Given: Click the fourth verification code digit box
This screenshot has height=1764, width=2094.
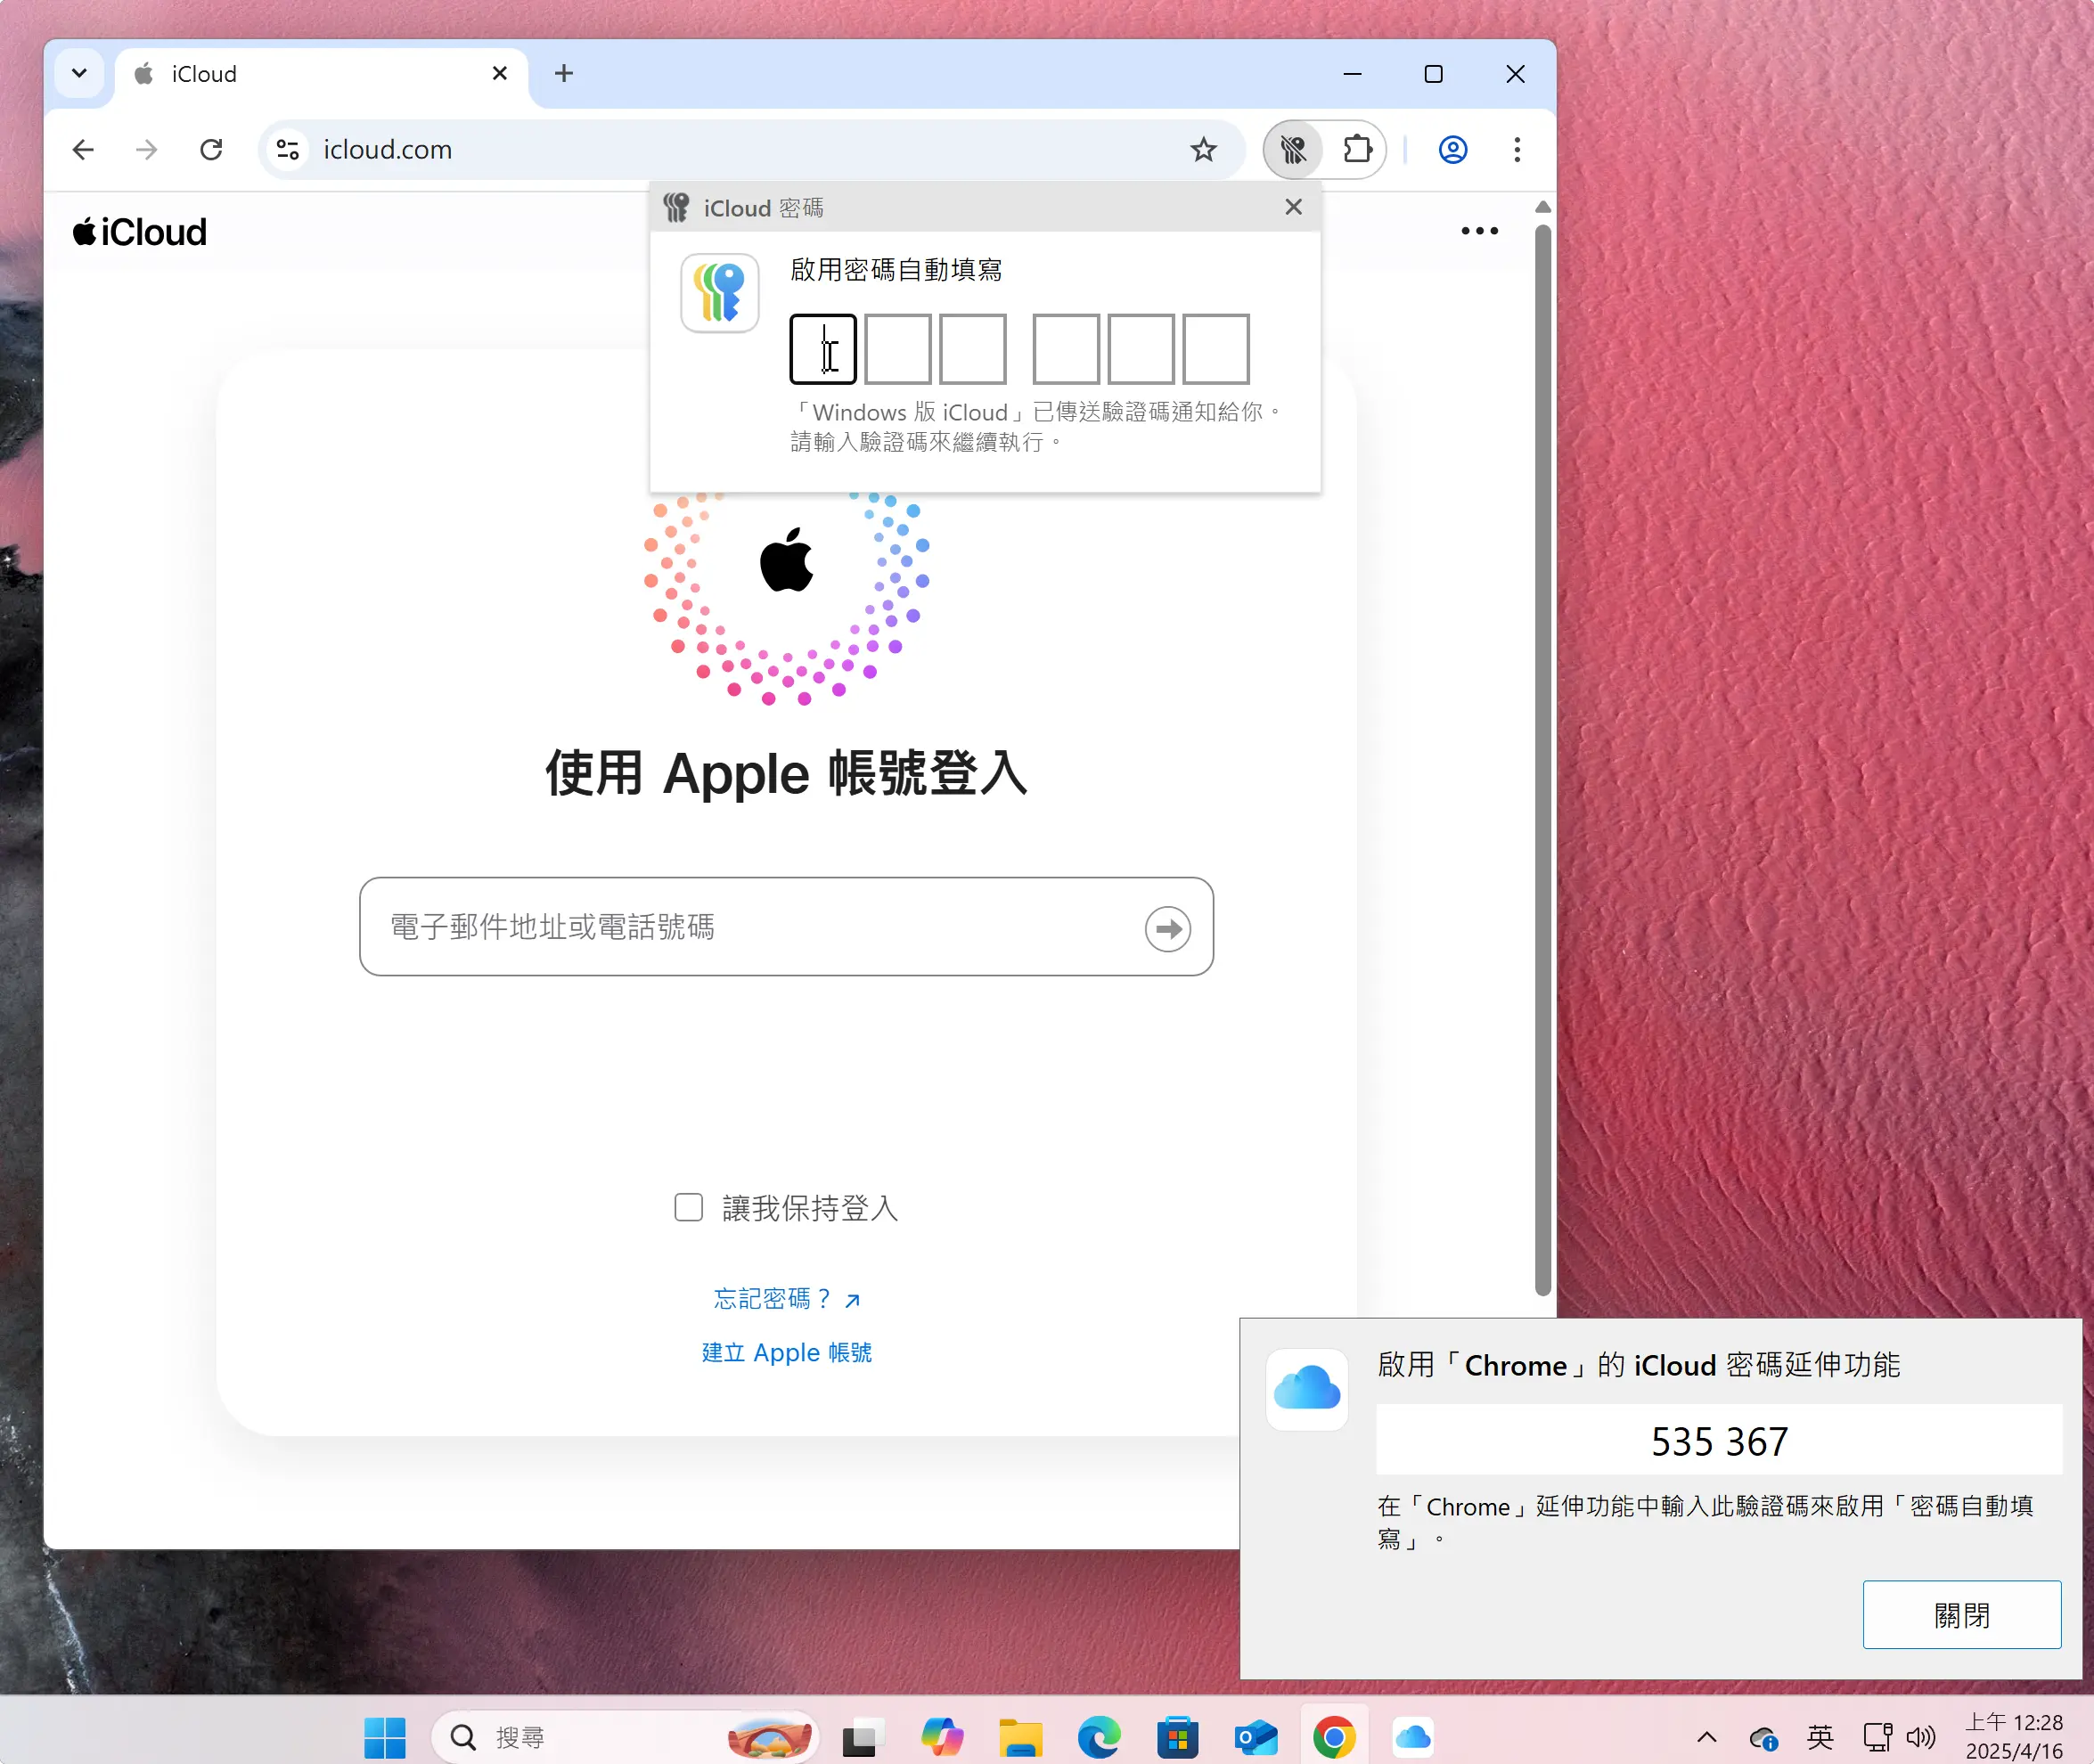Looking at the screenshot, I should coord(1066,349).
